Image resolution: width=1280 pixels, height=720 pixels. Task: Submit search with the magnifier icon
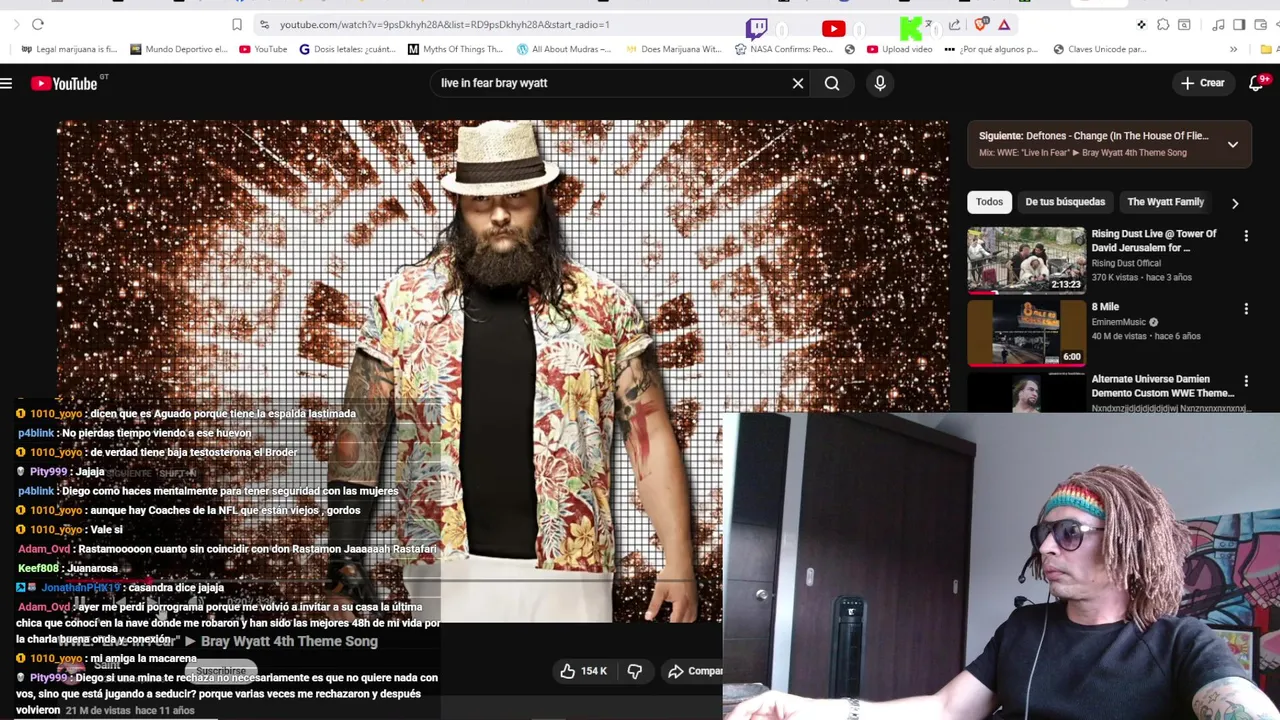(832, 83)
